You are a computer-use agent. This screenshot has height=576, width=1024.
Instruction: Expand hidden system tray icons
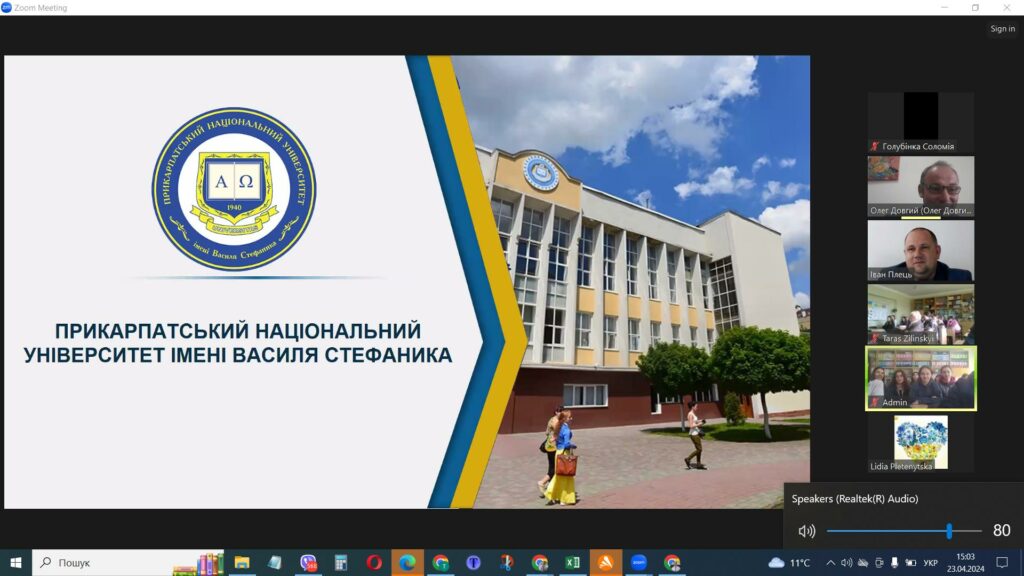830,563
